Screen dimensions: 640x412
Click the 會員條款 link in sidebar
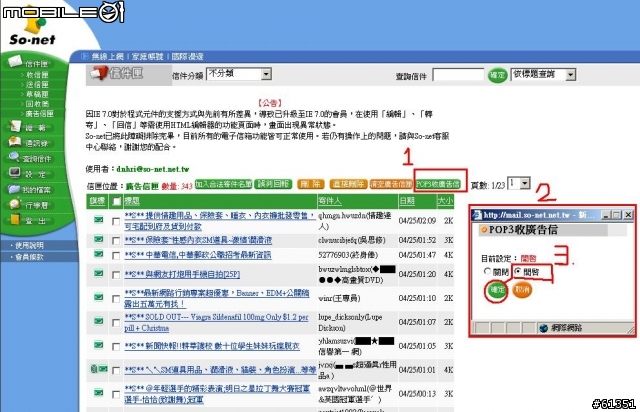pyautogui.click(x=29, y=257)
